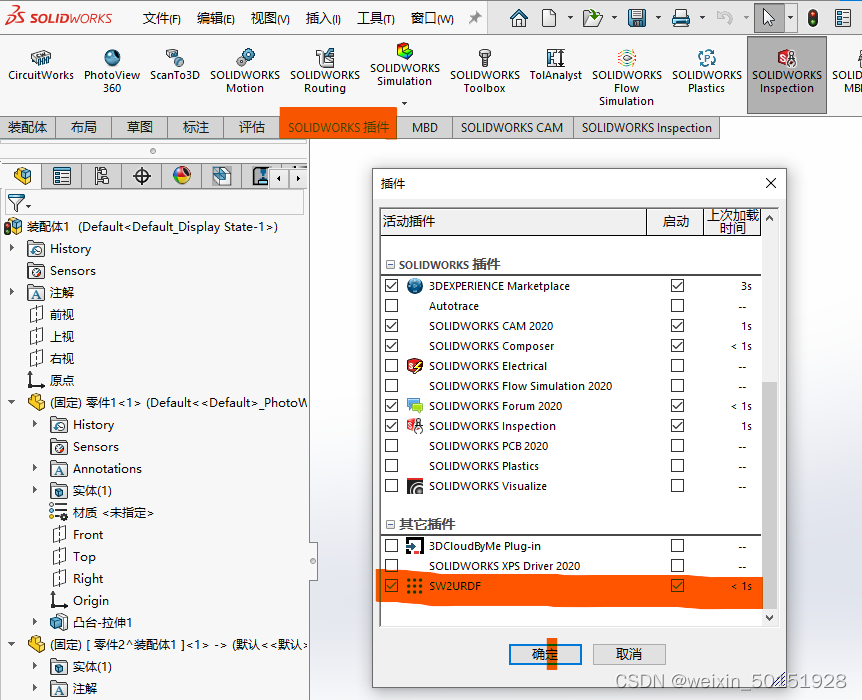
Task: Collapse the 零件1<1> component node
Action: click(12, 402)
